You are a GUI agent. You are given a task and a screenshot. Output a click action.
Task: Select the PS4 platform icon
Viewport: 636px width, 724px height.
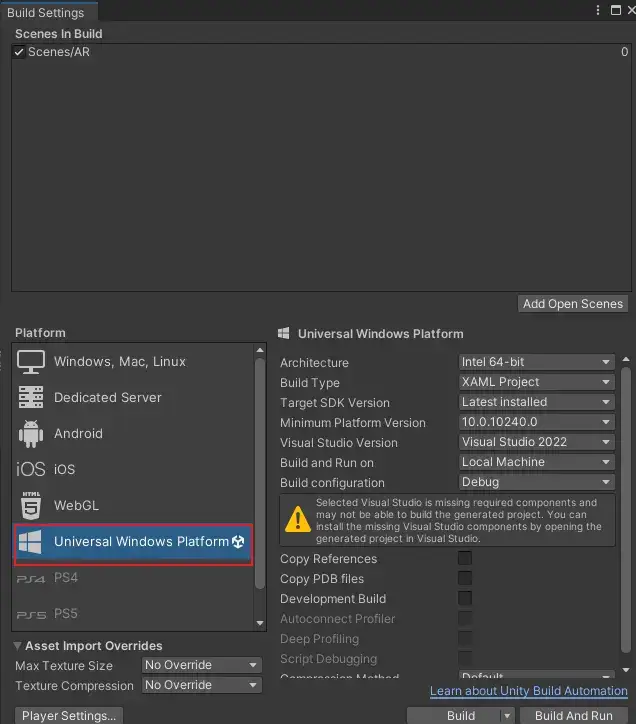31,578
